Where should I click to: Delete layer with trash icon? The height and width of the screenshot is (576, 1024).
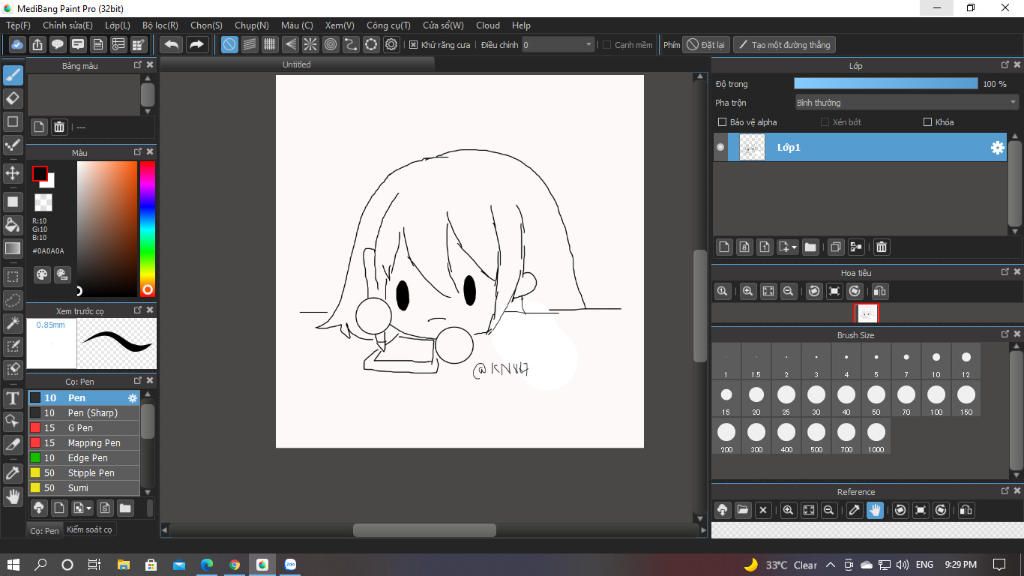point(882,247)
